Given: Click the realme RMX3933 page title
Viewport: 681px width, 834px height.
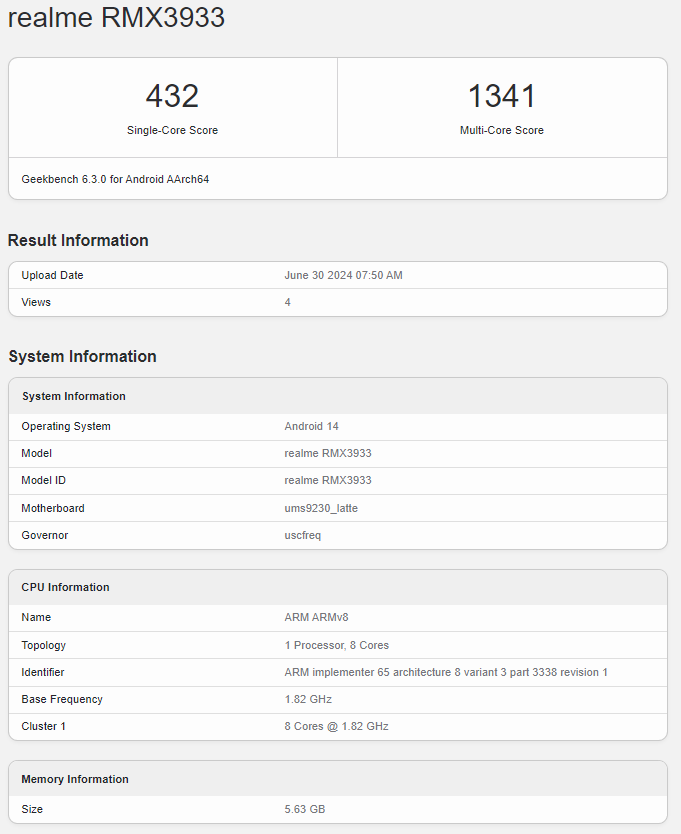Looking at the screenshot, I should tap(116, 17).
